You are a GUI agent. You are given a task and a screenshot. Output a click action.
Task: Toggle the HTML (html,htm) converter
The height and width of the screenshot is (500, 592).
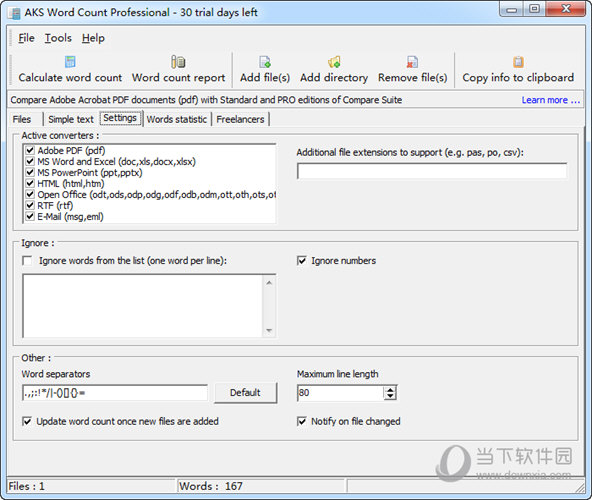(x=30, y=183)
